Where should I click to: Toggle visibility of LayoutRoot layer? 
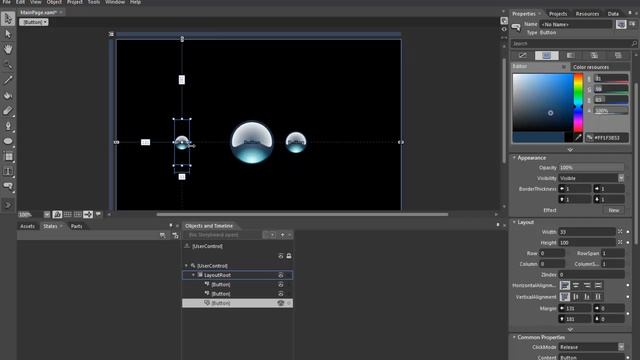pyautogui.click(x=280, y=275)
